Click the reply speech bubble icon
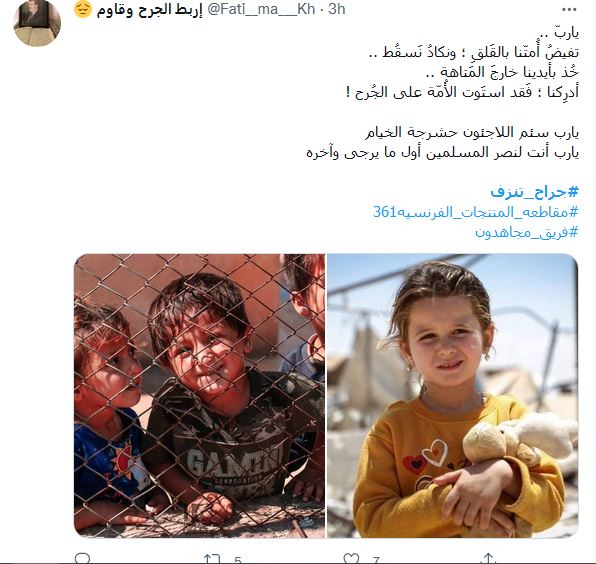Image resolution: width=596 pixels, height=564 pixels. click(x=82, y=559)
